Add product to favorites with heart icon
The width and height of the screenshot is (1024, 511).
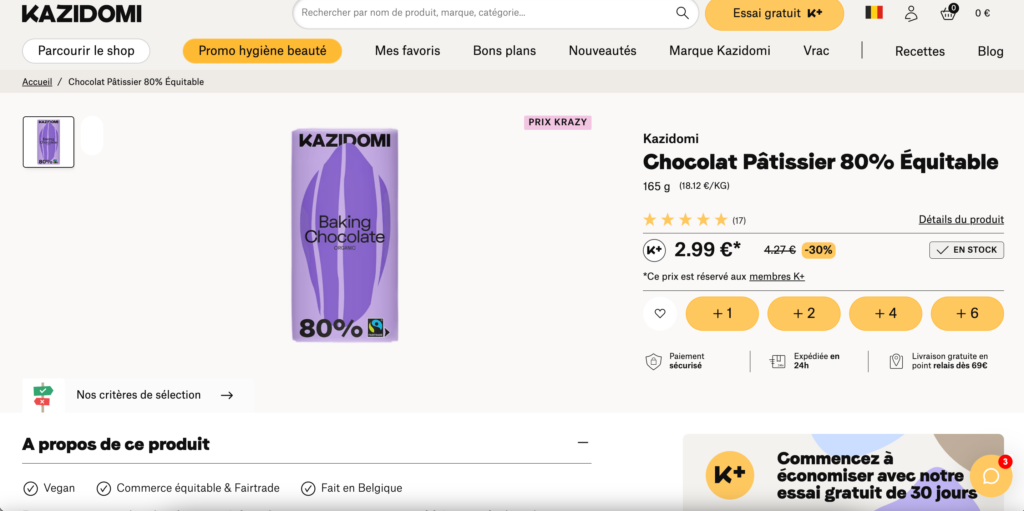660,313
